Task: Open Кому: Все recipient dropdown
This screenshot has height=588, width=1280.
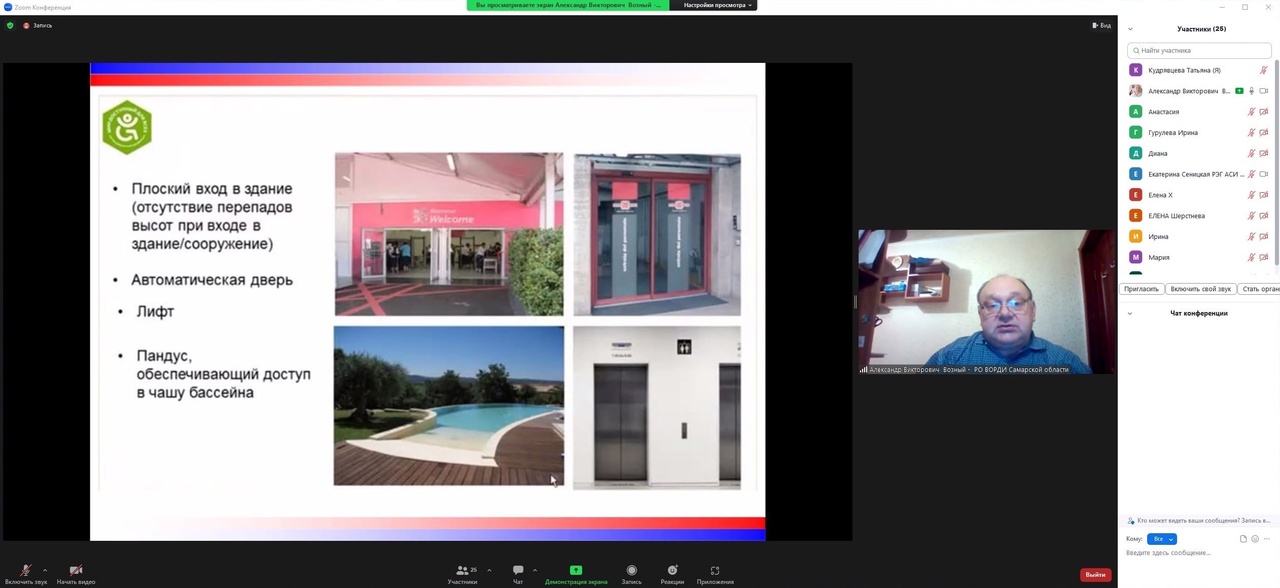Action: pyautogui.click(x=1162, y=539)
